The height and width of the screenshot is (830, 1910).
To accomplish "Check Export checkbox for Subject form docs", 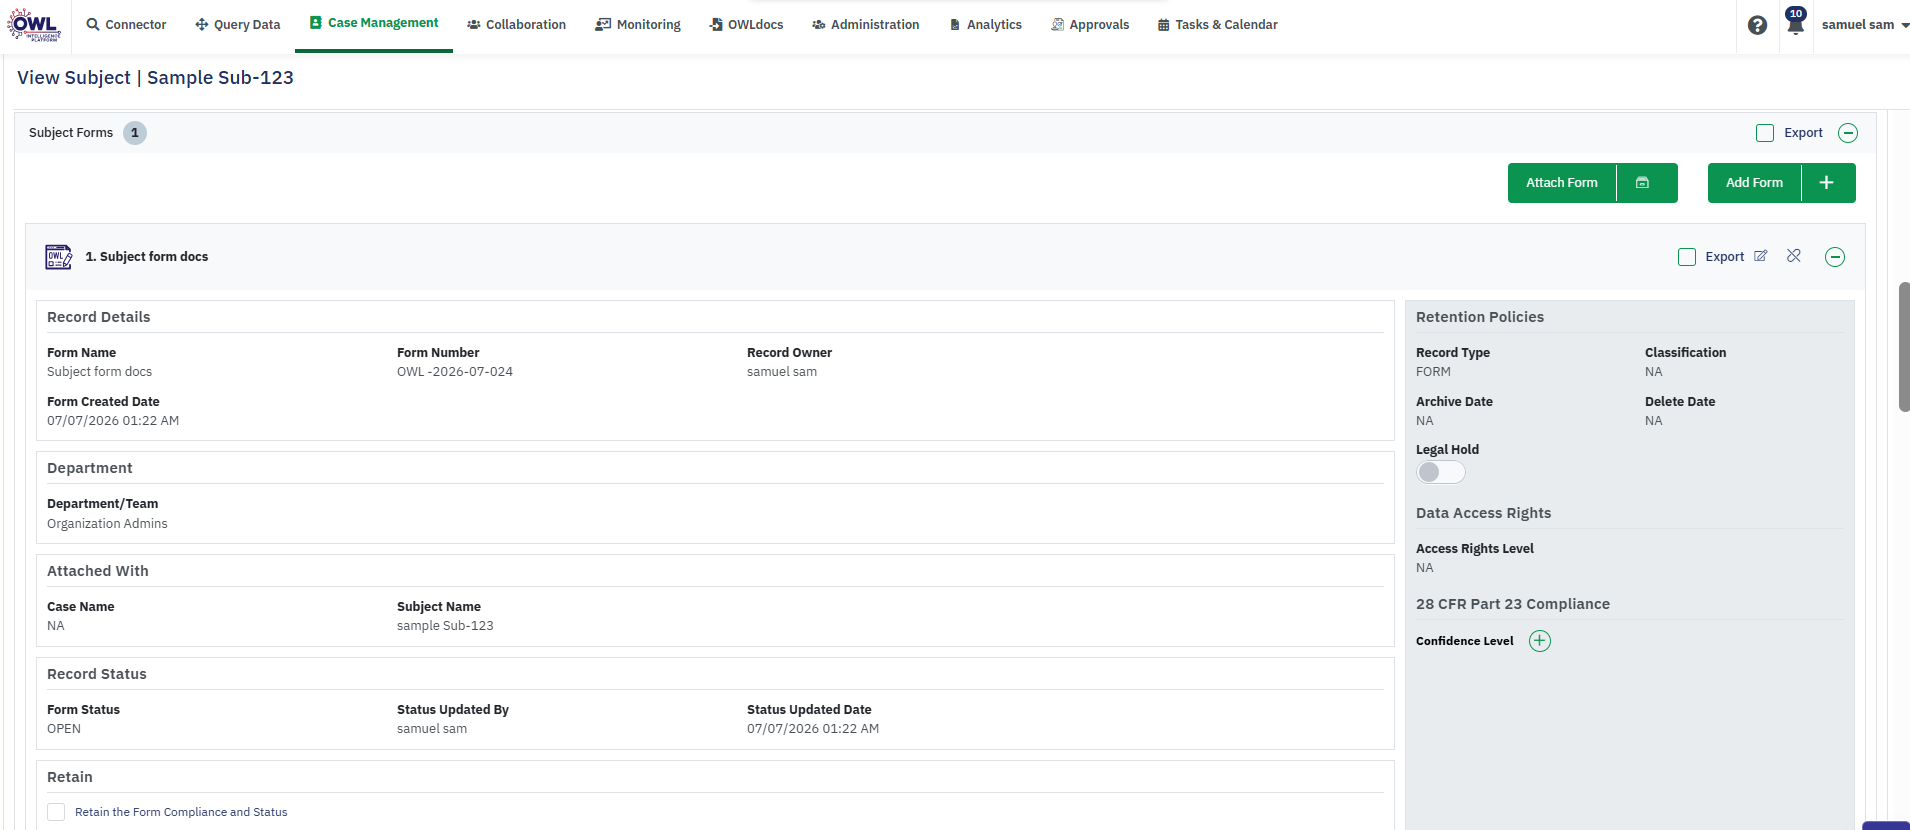I will tap(1687, 257).
